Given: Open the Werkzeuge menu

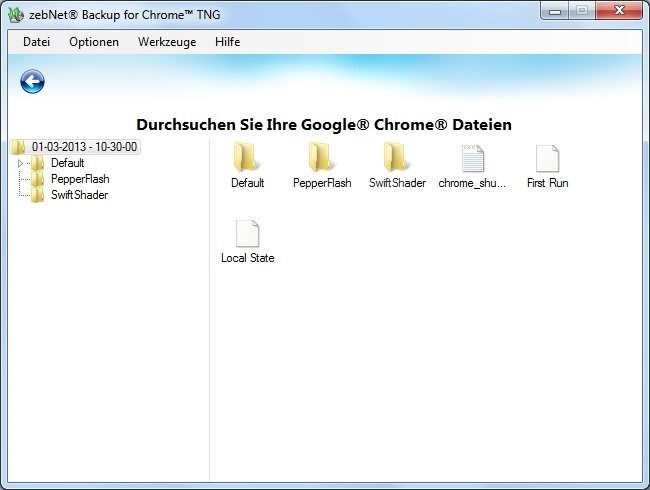Looking at the screenshot, I should point(167,42).
